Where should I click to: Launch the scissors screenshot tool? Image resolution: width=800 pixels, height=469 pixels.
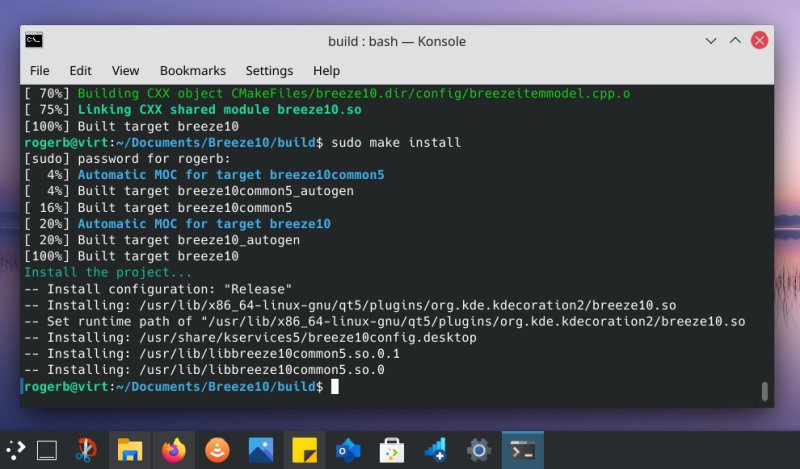point(86,450)
